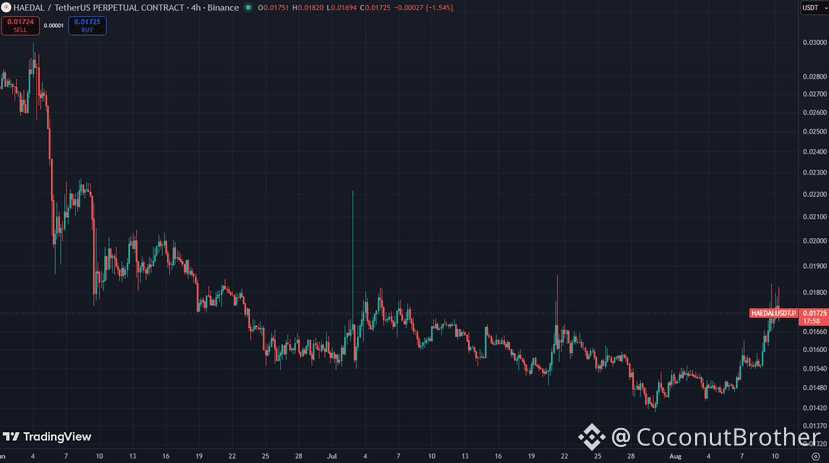Click price axis label 0.01420

[x=814, y=408]
